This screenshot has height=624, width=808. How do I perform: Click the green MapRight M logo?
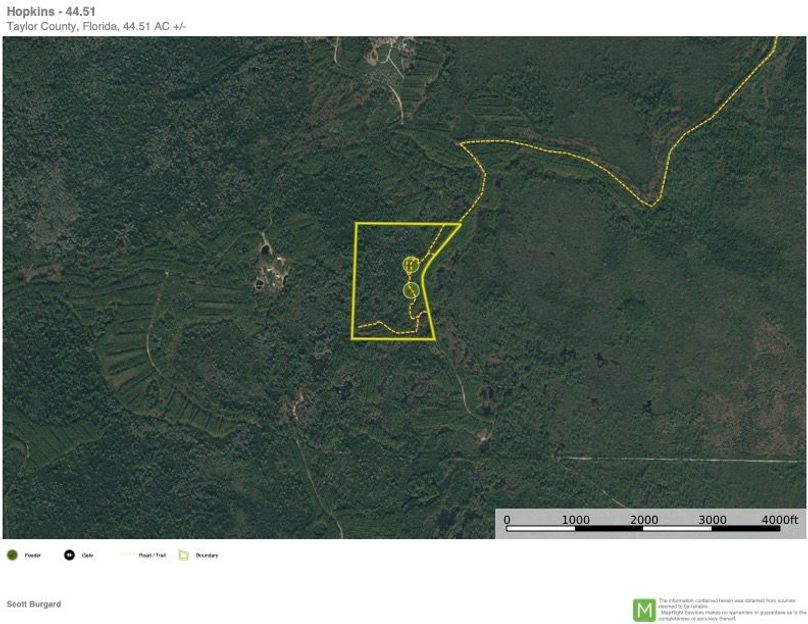click(x=644, y=609)
